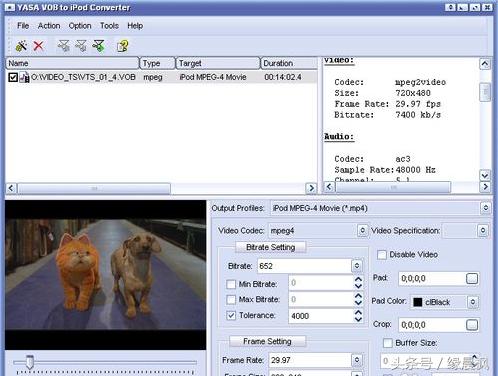Open the Video Codec dropdown
Image resolution: width=498 pixels, height=376 pixels.
(x=362, y=230)
